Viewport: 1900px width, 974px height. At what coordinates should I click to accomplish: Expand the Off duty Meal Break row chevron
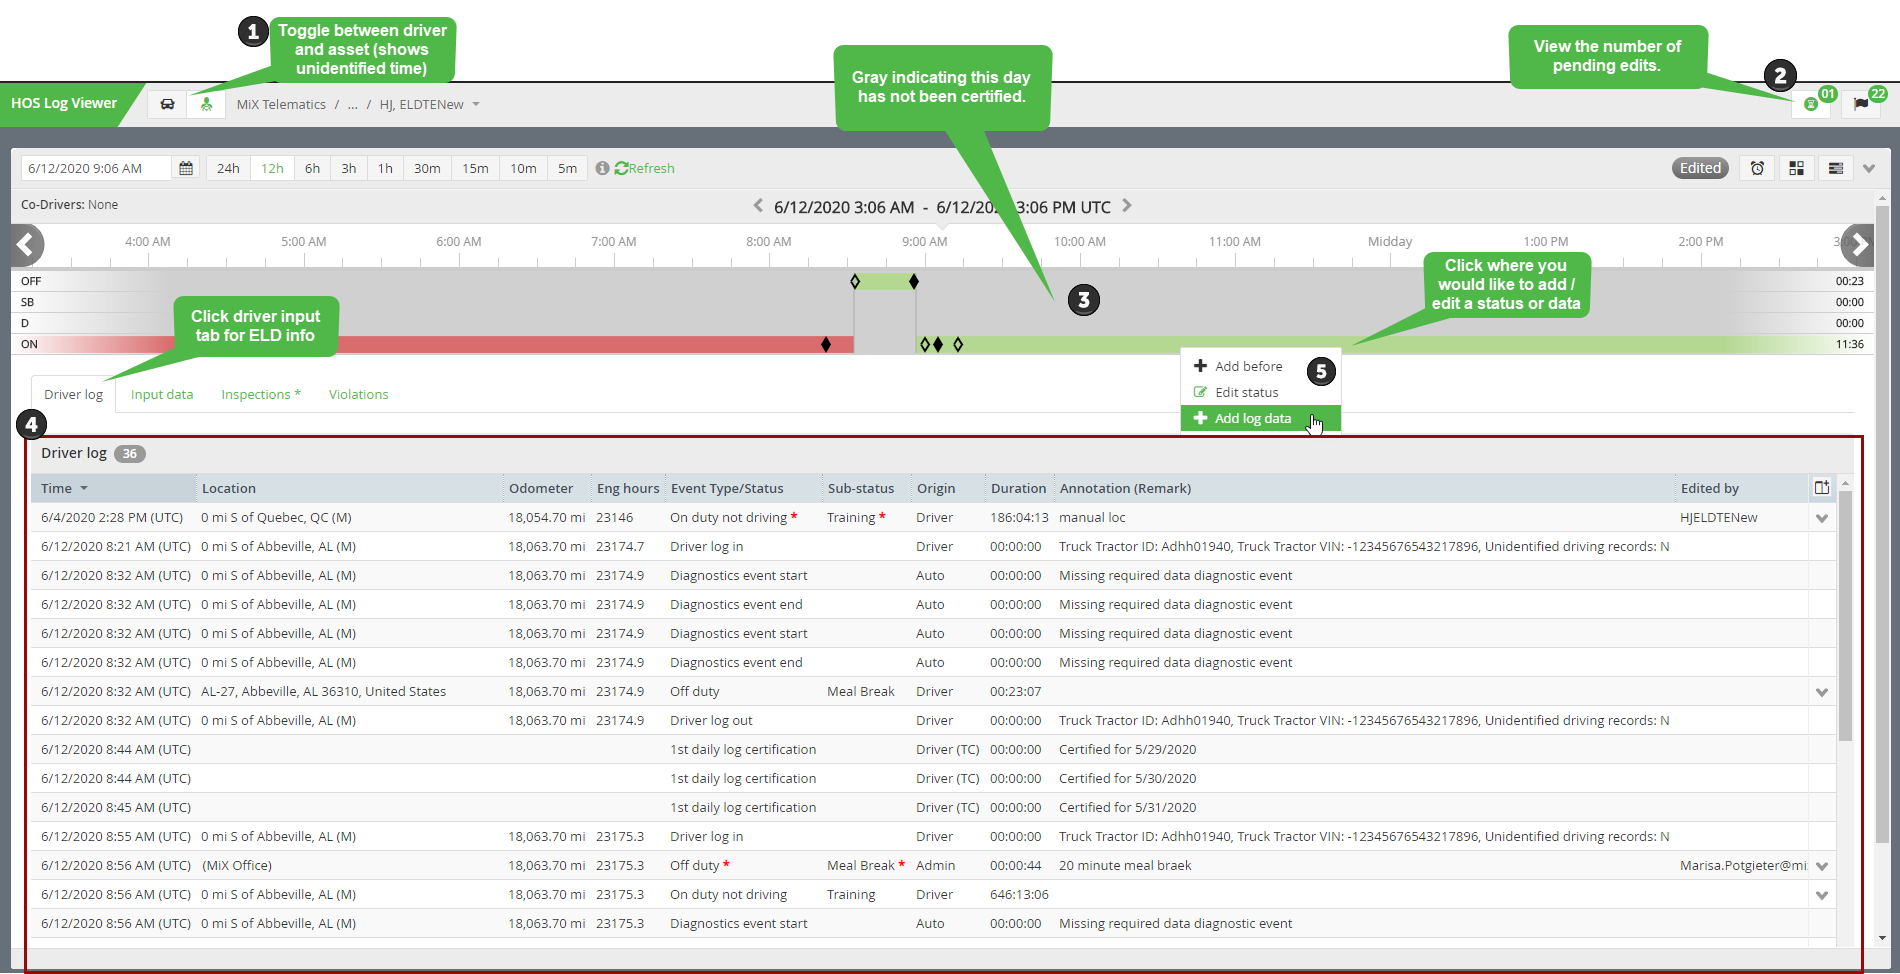pos(1822,692)
